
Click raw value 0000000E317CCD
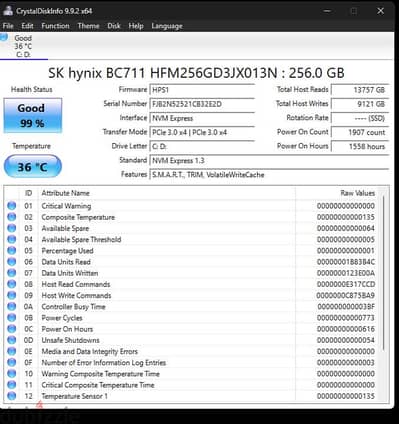tap(346, 284)
